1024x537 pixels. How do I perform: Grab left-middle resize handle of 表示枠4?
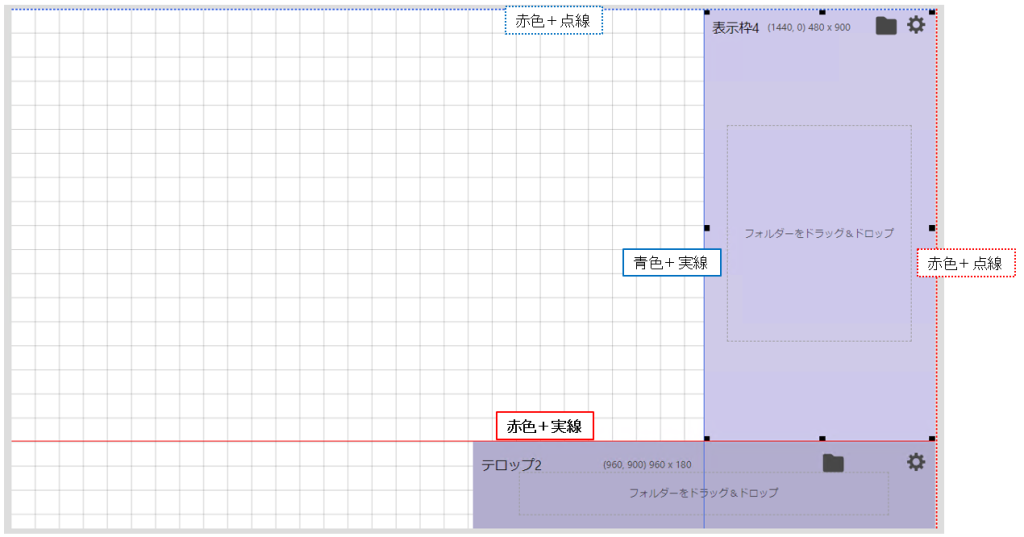[x=707, y=228]
